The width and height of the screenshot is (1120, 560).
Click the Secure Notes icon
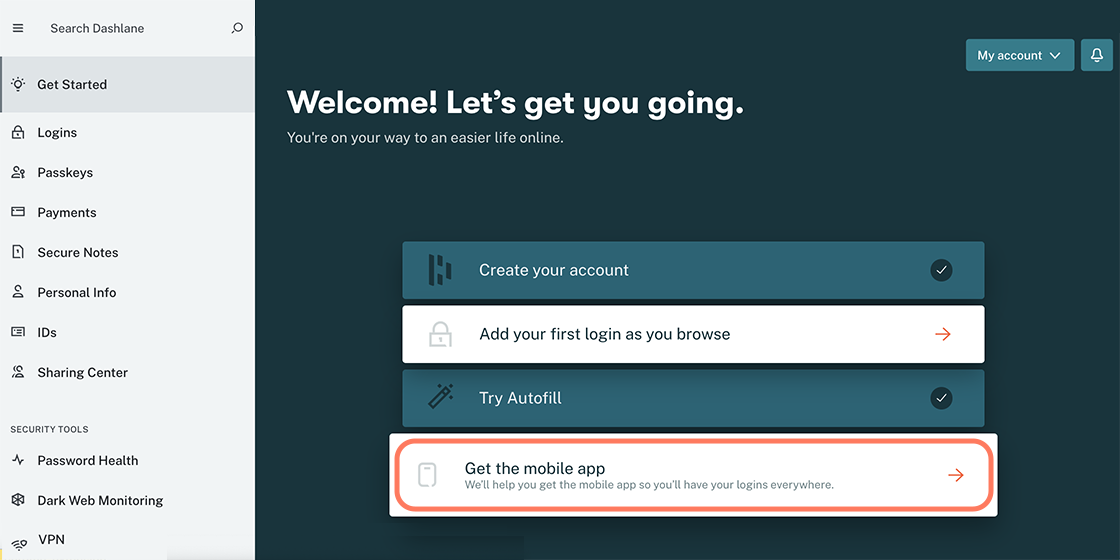(18, 252)
